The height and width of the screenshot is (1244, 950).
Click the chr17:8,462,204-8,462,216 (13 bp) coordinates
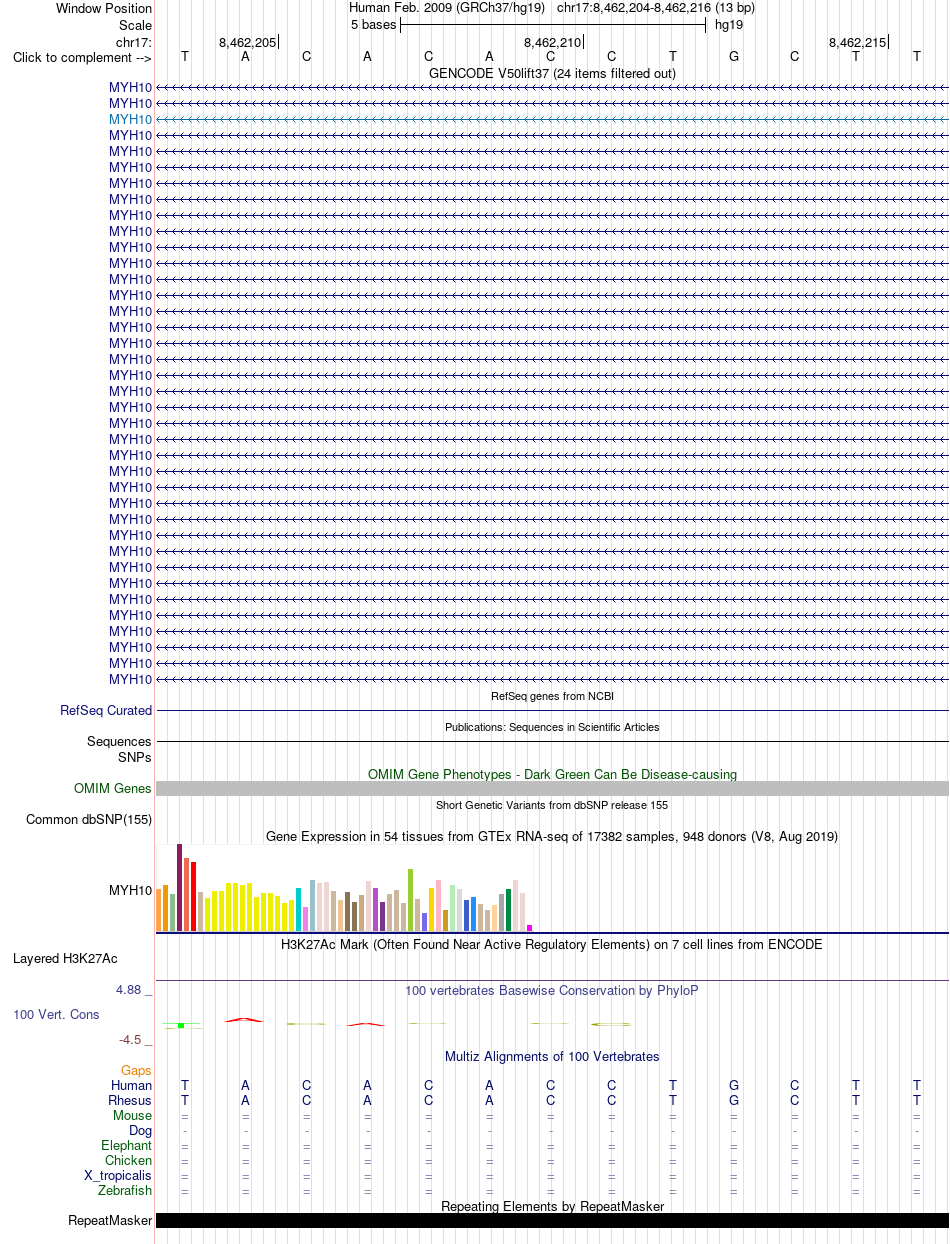pyautogui.click(x=656, y=7)
